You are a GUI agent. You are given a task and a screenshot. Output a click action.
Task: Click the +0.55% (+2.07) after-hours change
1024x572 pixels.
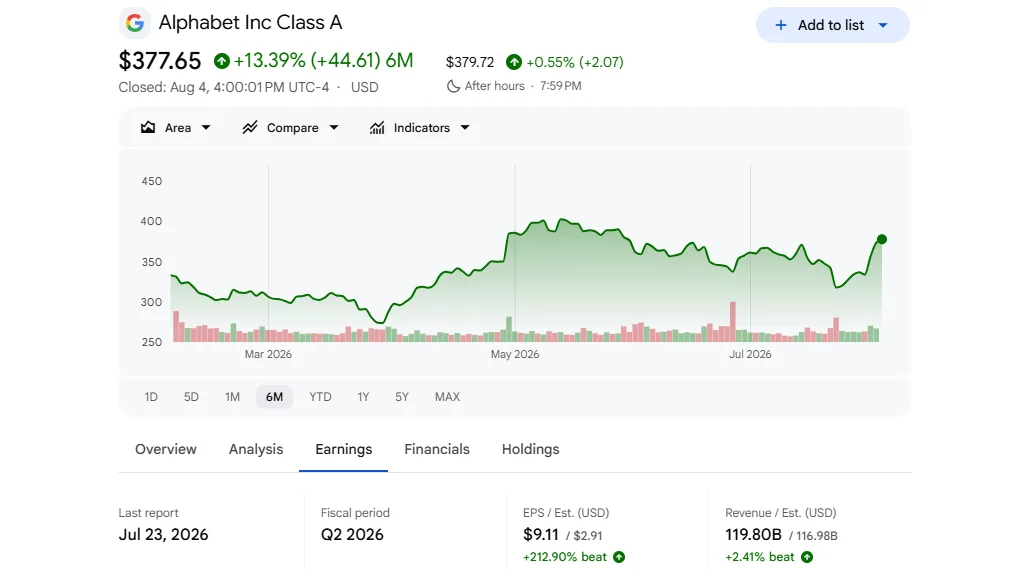pos(575,62)
